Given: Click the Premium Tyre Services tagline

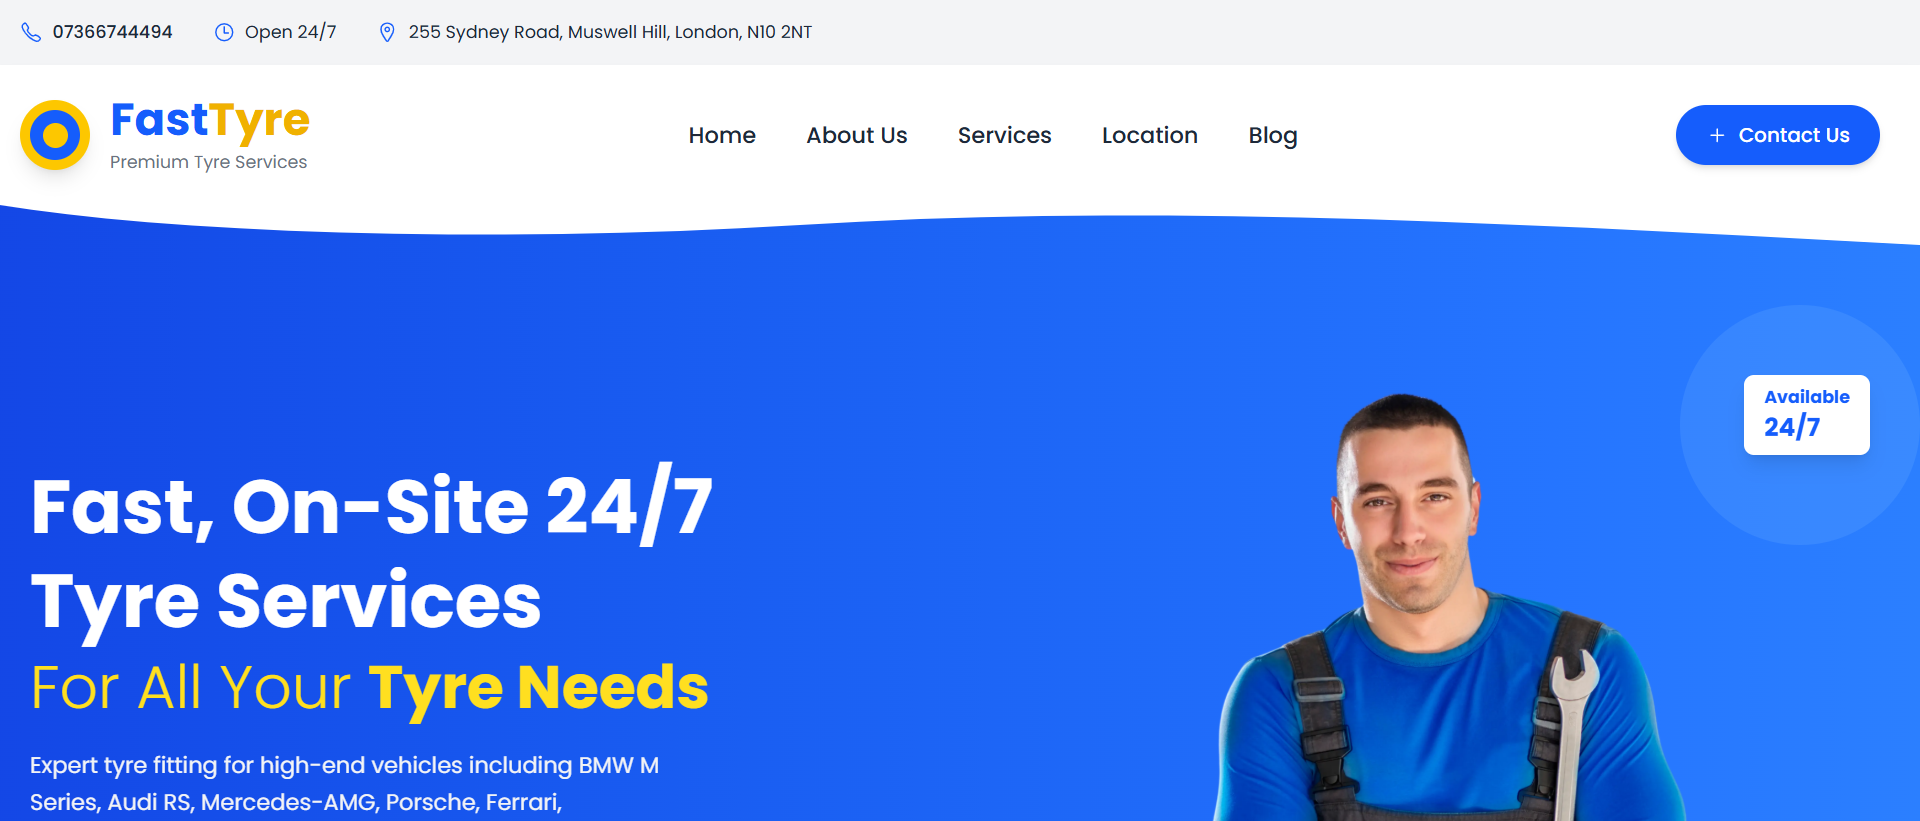Looking at the screenshot, I should pyautogui.click(x=208, y=162).
